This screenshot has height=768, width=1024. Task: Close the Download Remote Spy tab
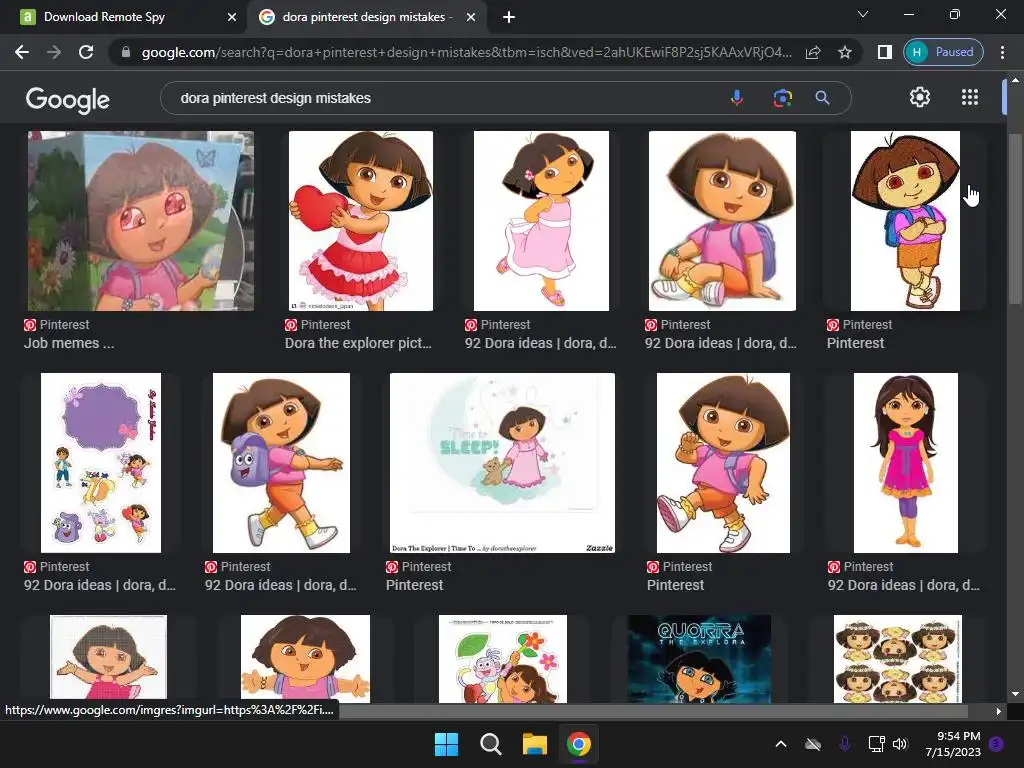tap(231, 17)
